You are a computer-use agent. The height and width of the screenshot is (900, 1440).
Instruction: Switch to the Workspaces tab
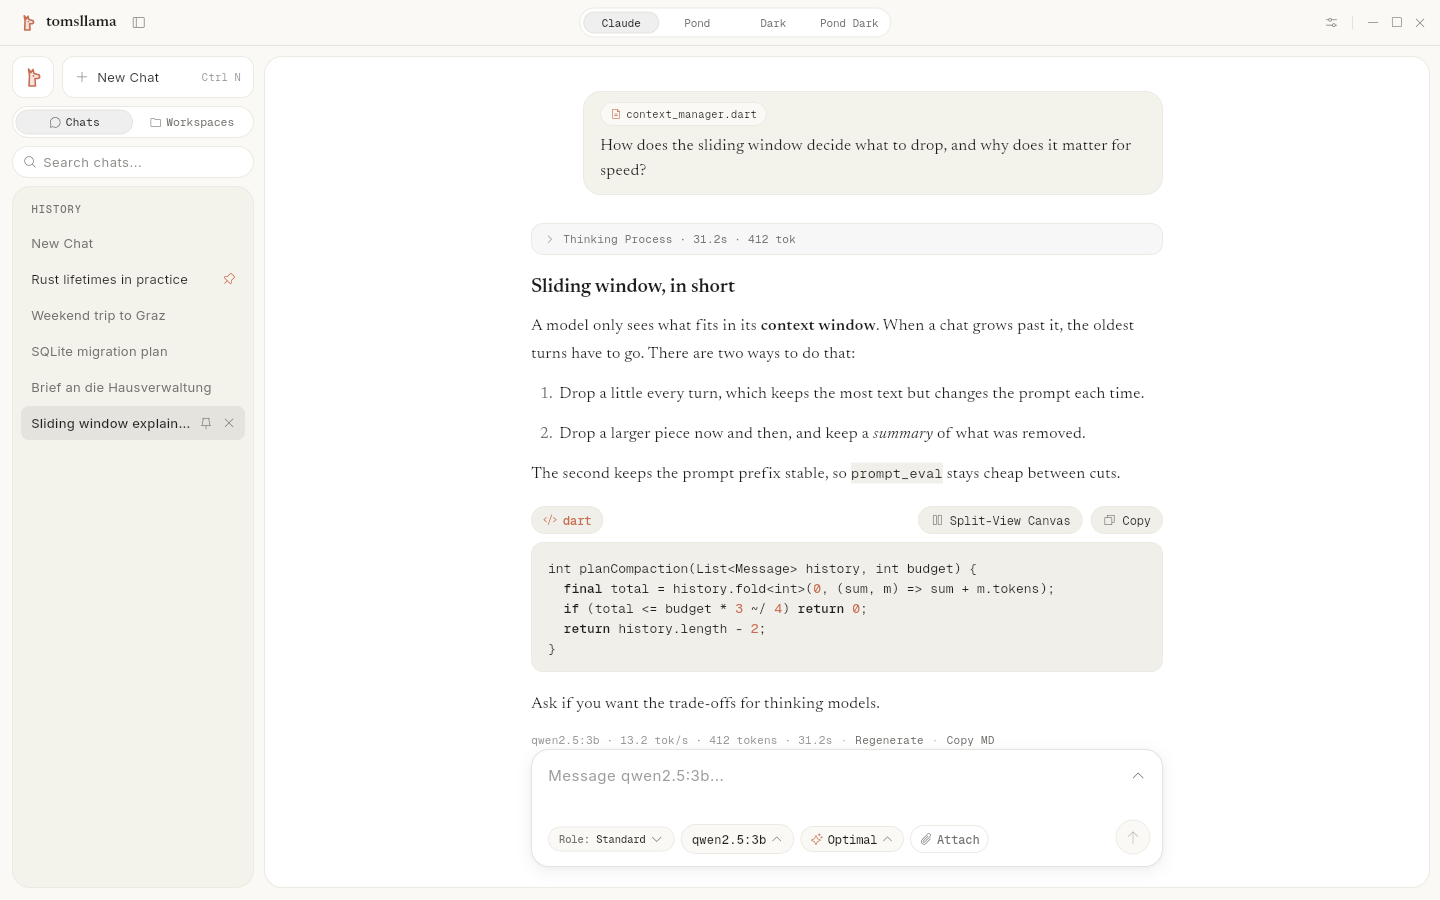pos(192,122)
